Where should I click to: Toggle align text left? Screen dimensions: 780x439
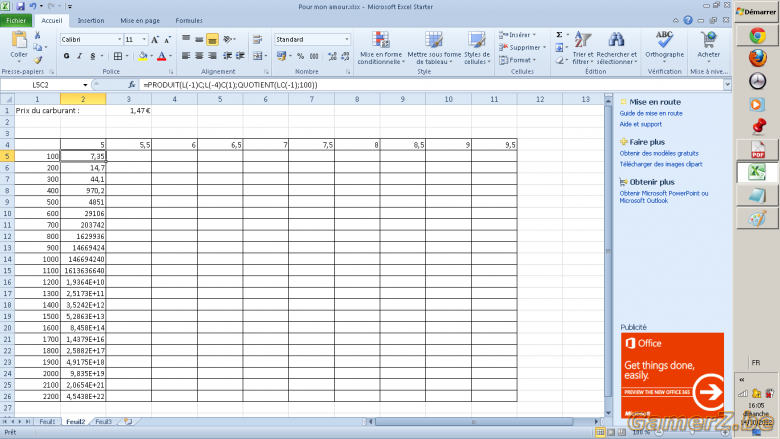[186, 56]
